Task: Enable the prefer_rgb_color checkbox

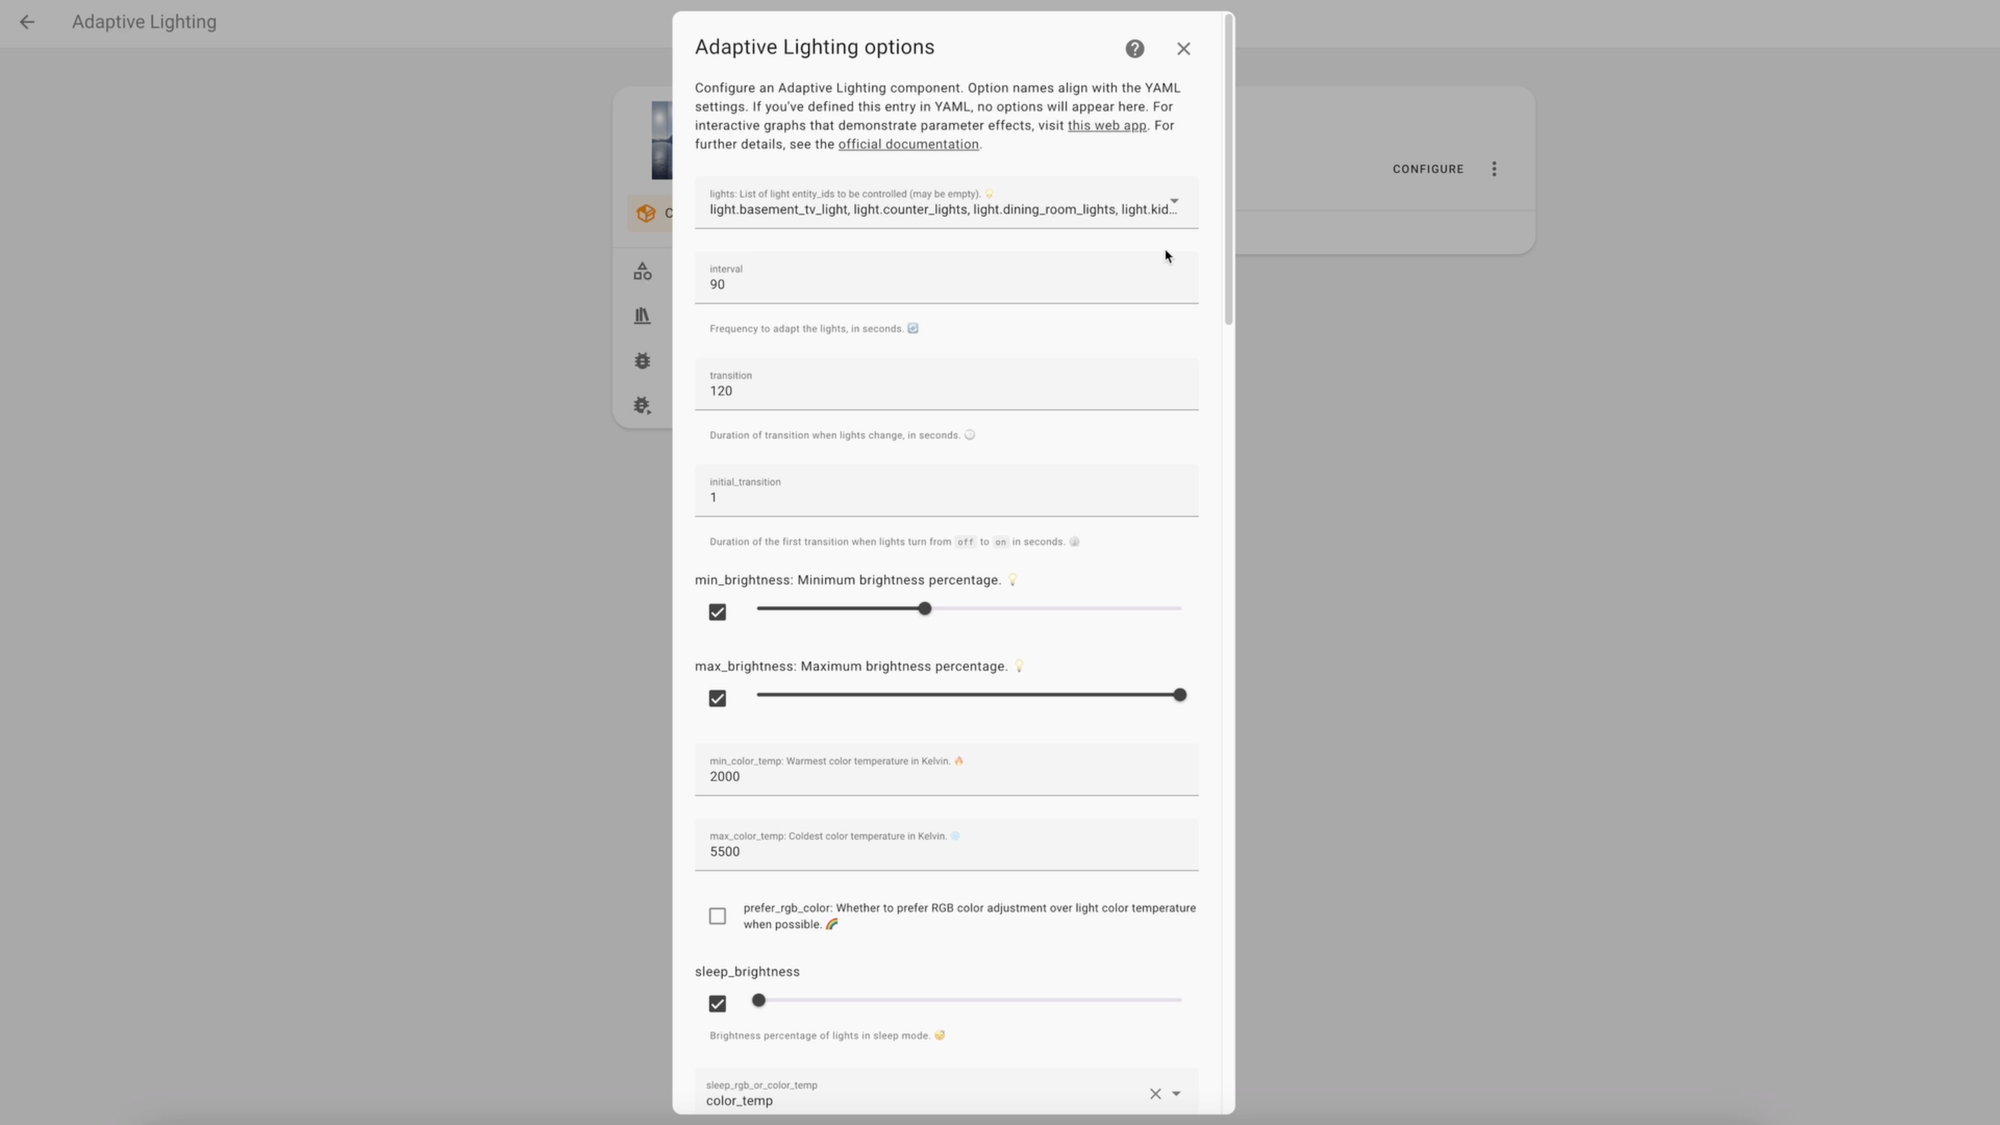Action: click(x=717, y=916)
